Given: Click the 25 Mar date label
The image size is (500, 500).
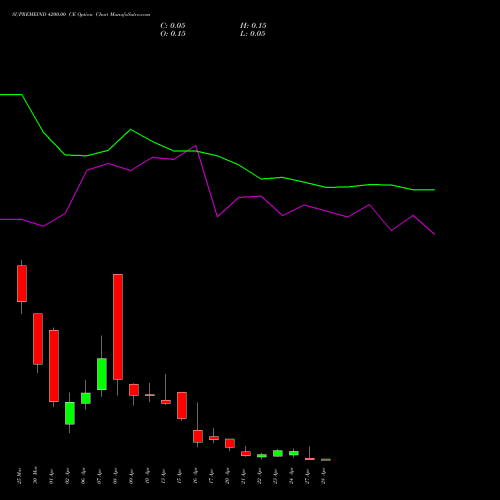Looking at the screenshot, I should 19,476.
